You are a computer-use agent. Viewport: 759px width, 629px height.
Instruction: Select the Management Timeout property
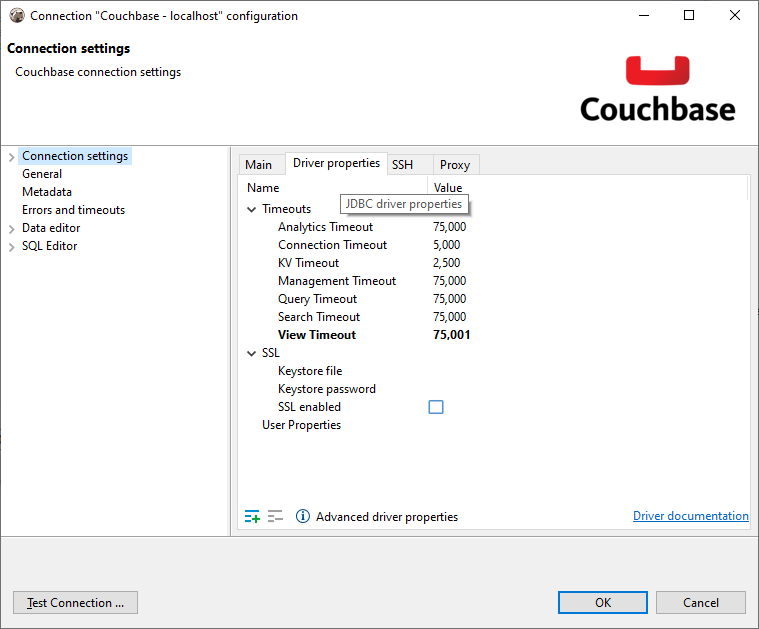click(337, 281)
